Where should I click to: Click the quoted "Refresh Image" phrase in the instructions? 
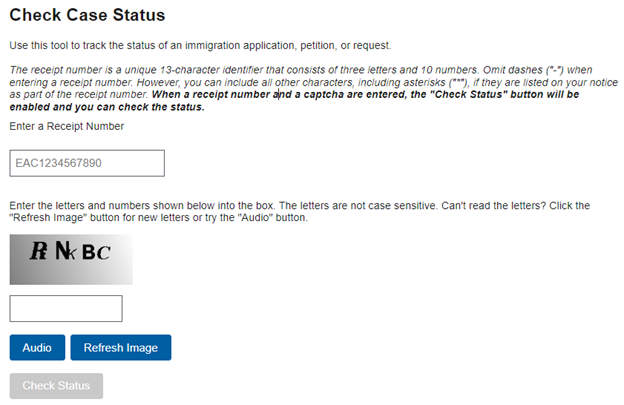point(48,218)
